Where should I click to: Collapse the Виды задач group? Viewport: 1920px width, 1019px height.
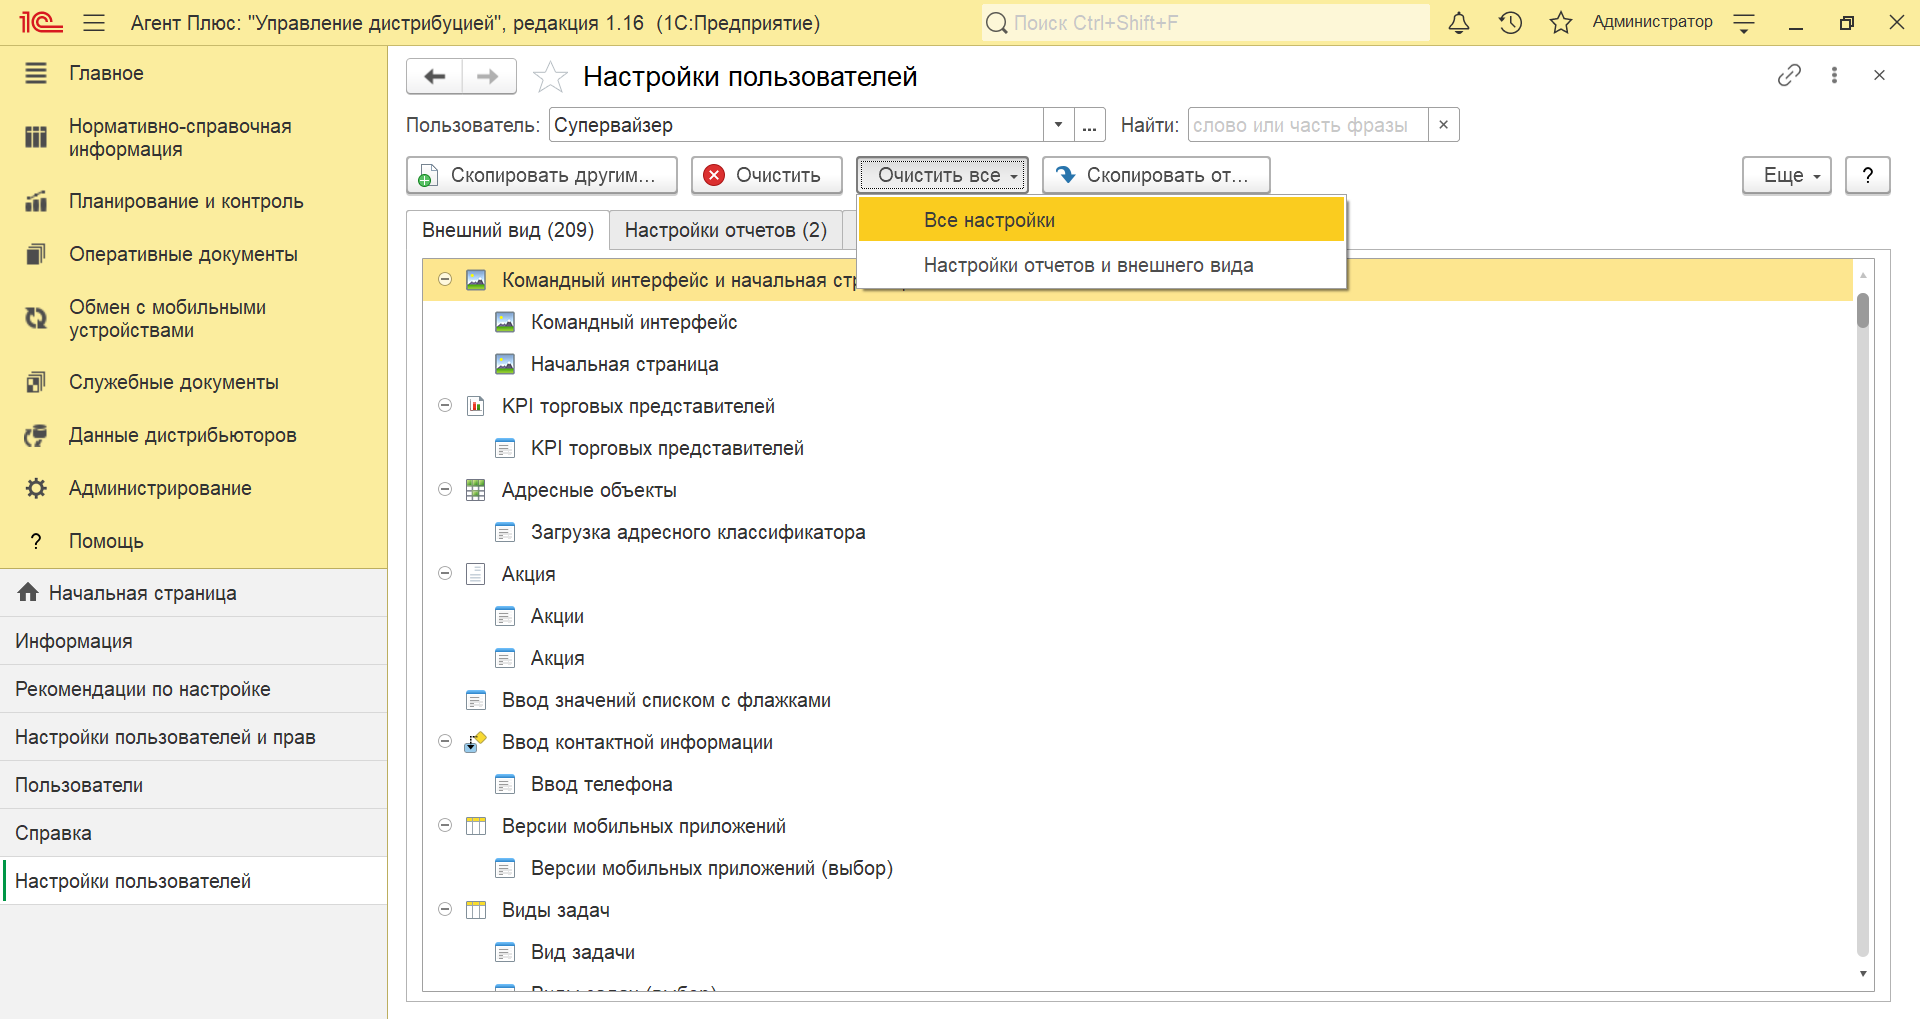point(445,910)
